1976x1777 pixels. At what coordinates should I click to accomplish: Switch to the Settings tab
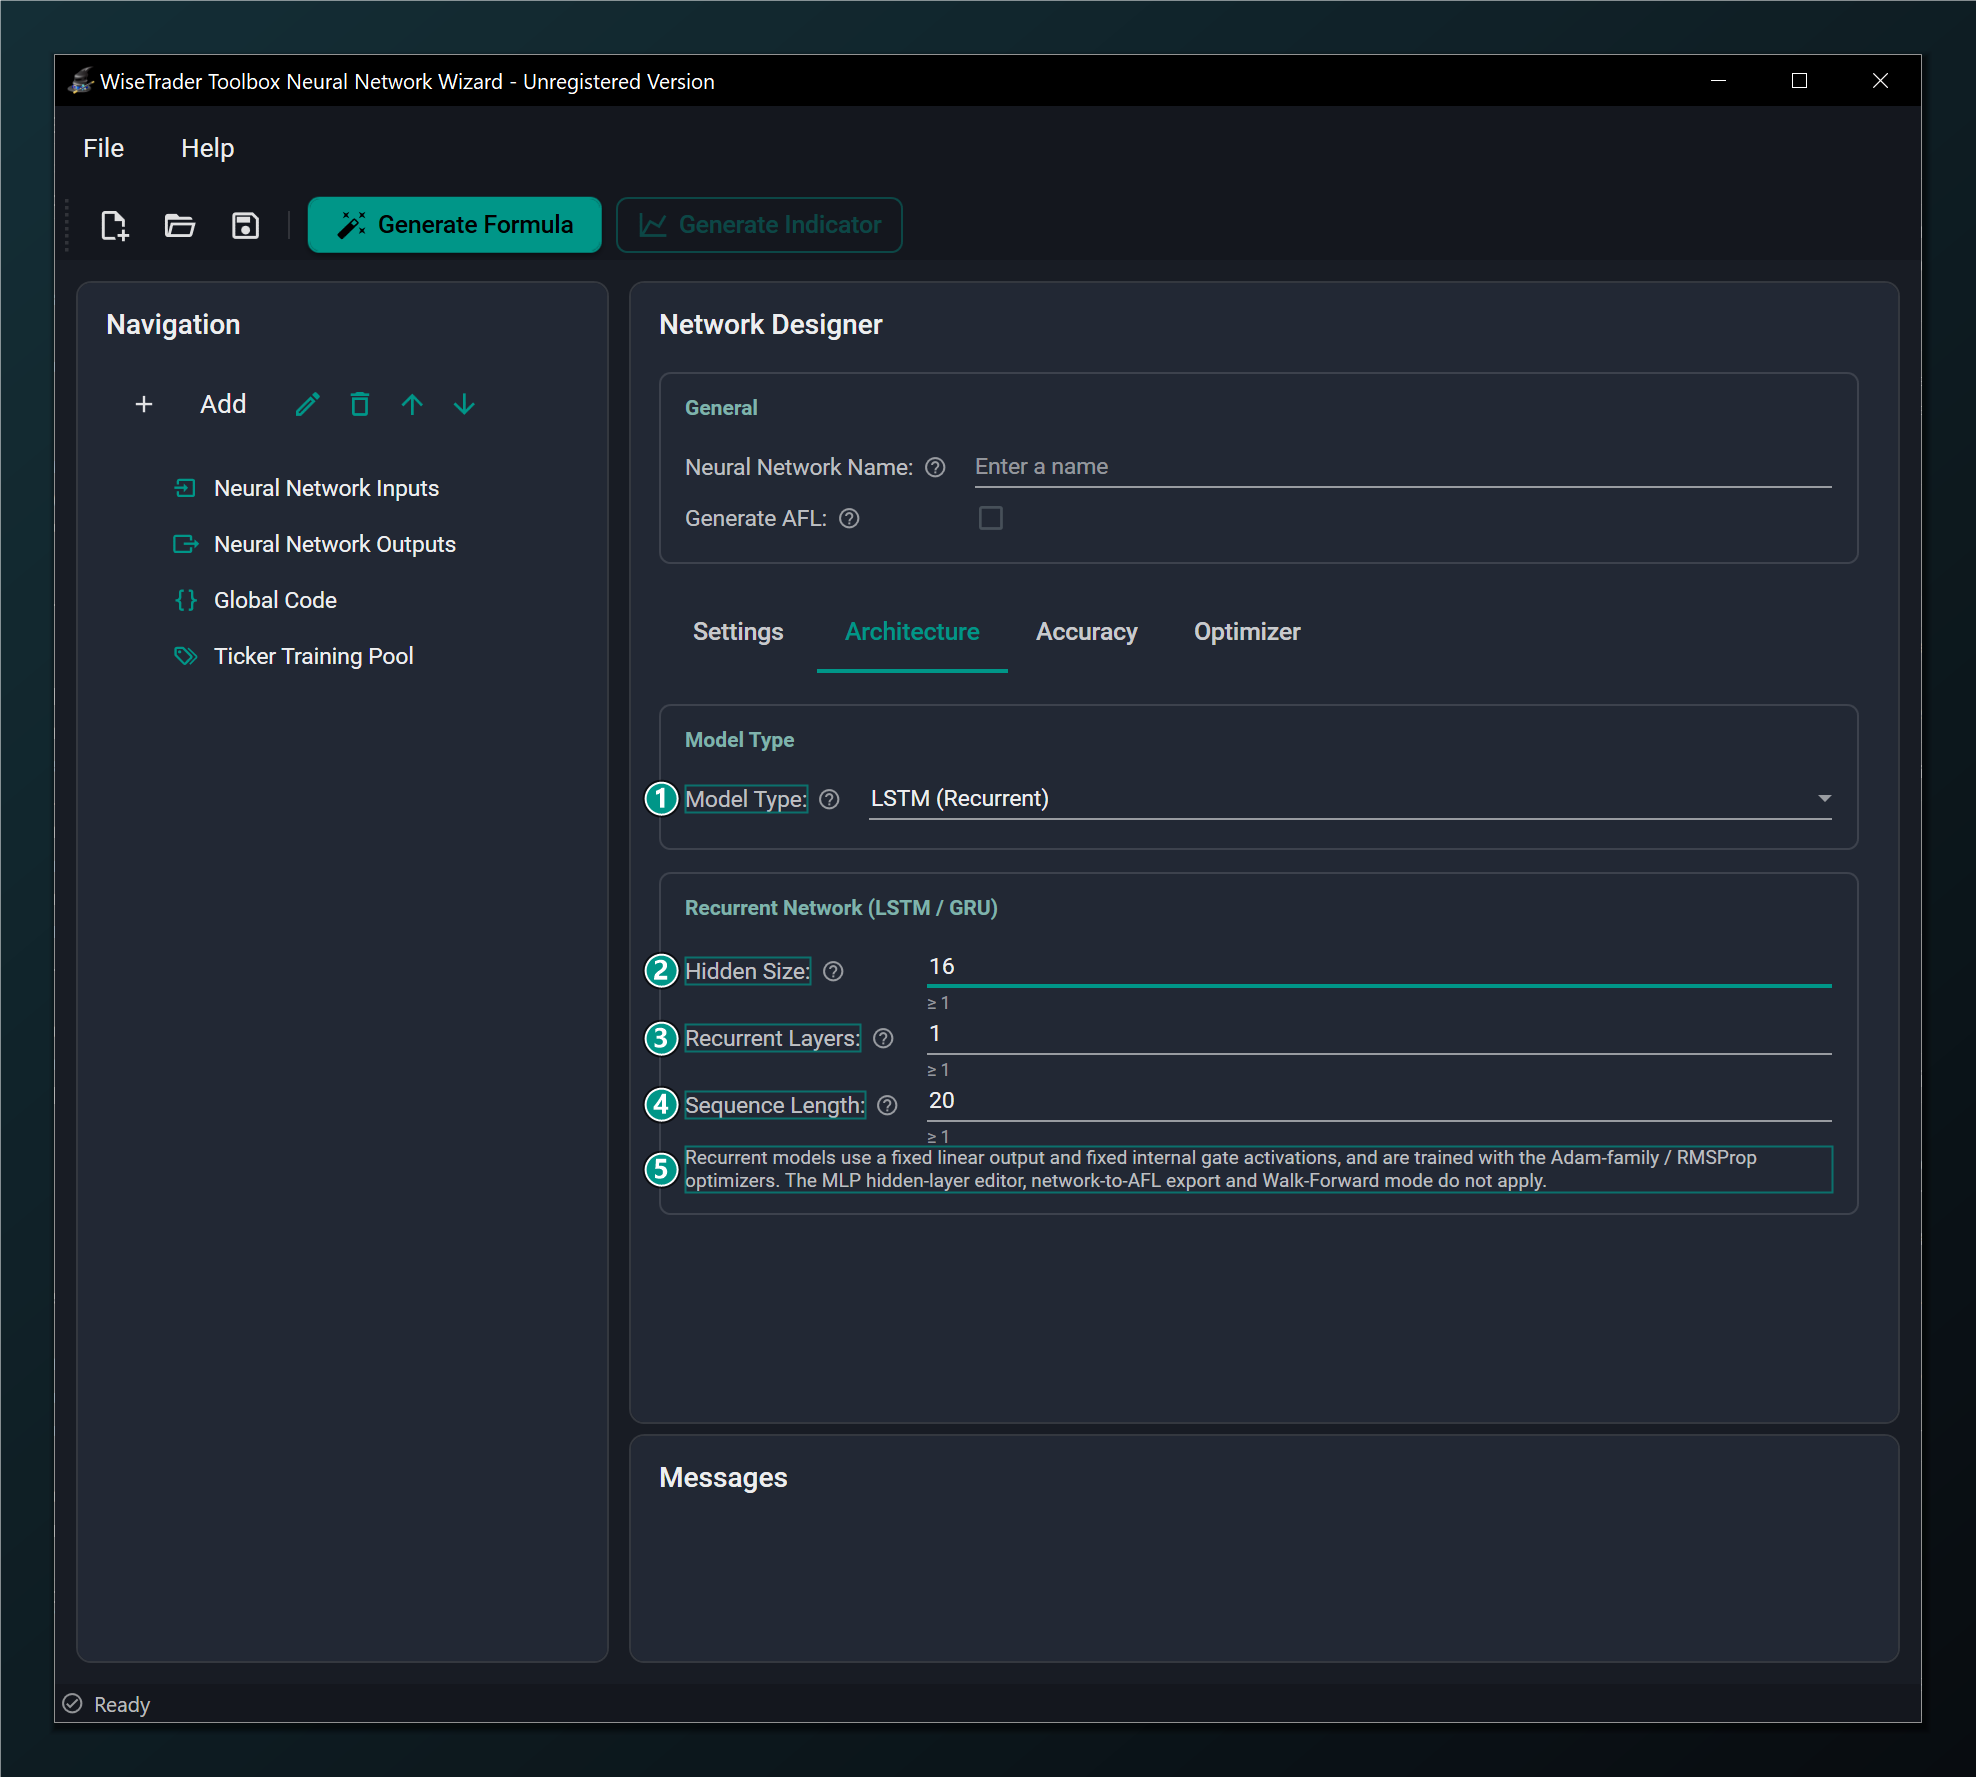[x=738, y=632]
